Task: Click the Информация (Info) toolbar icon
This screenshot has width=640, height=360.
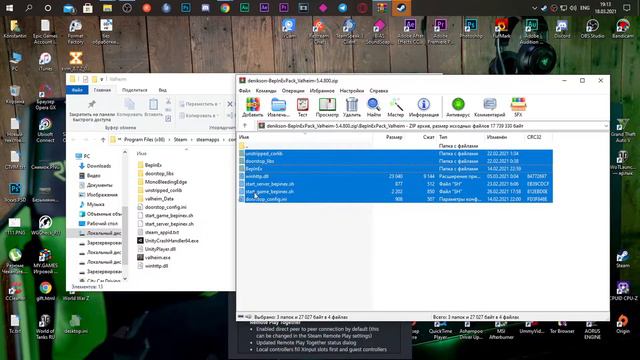Action: point(424,107)
